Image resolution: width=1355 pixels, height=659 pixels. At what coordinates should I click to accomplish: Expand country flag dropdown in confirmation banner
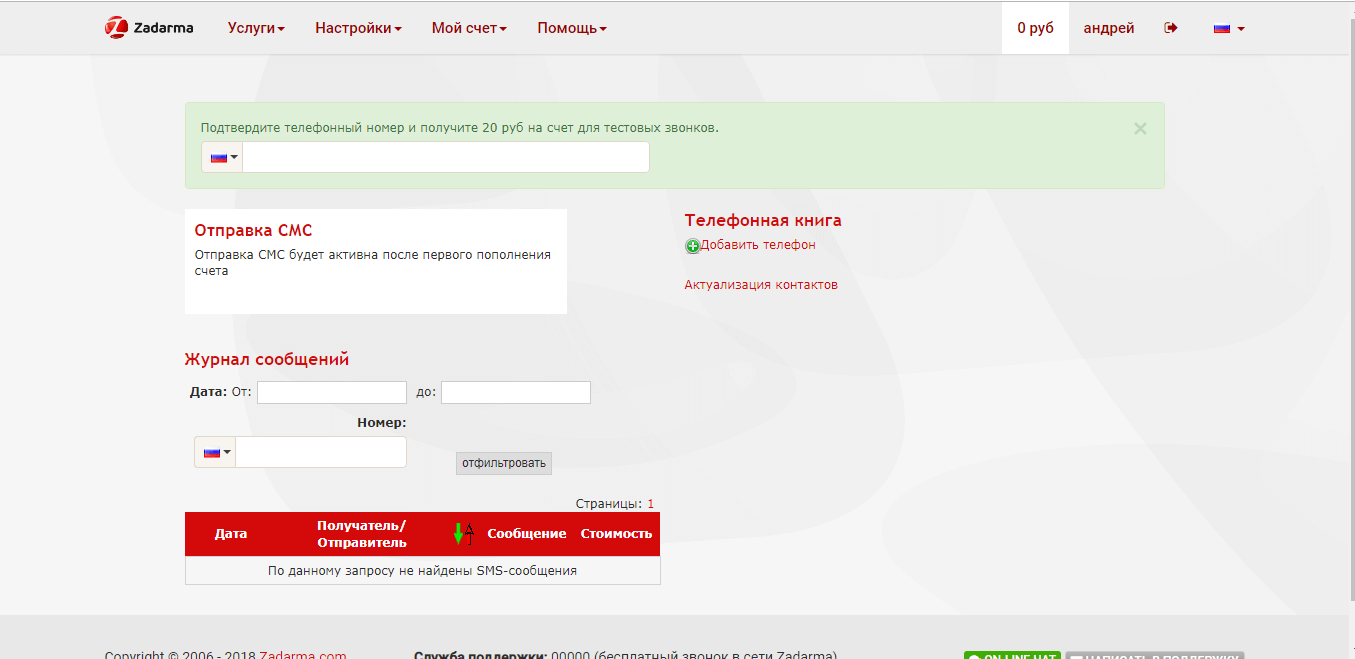[223, 157]
